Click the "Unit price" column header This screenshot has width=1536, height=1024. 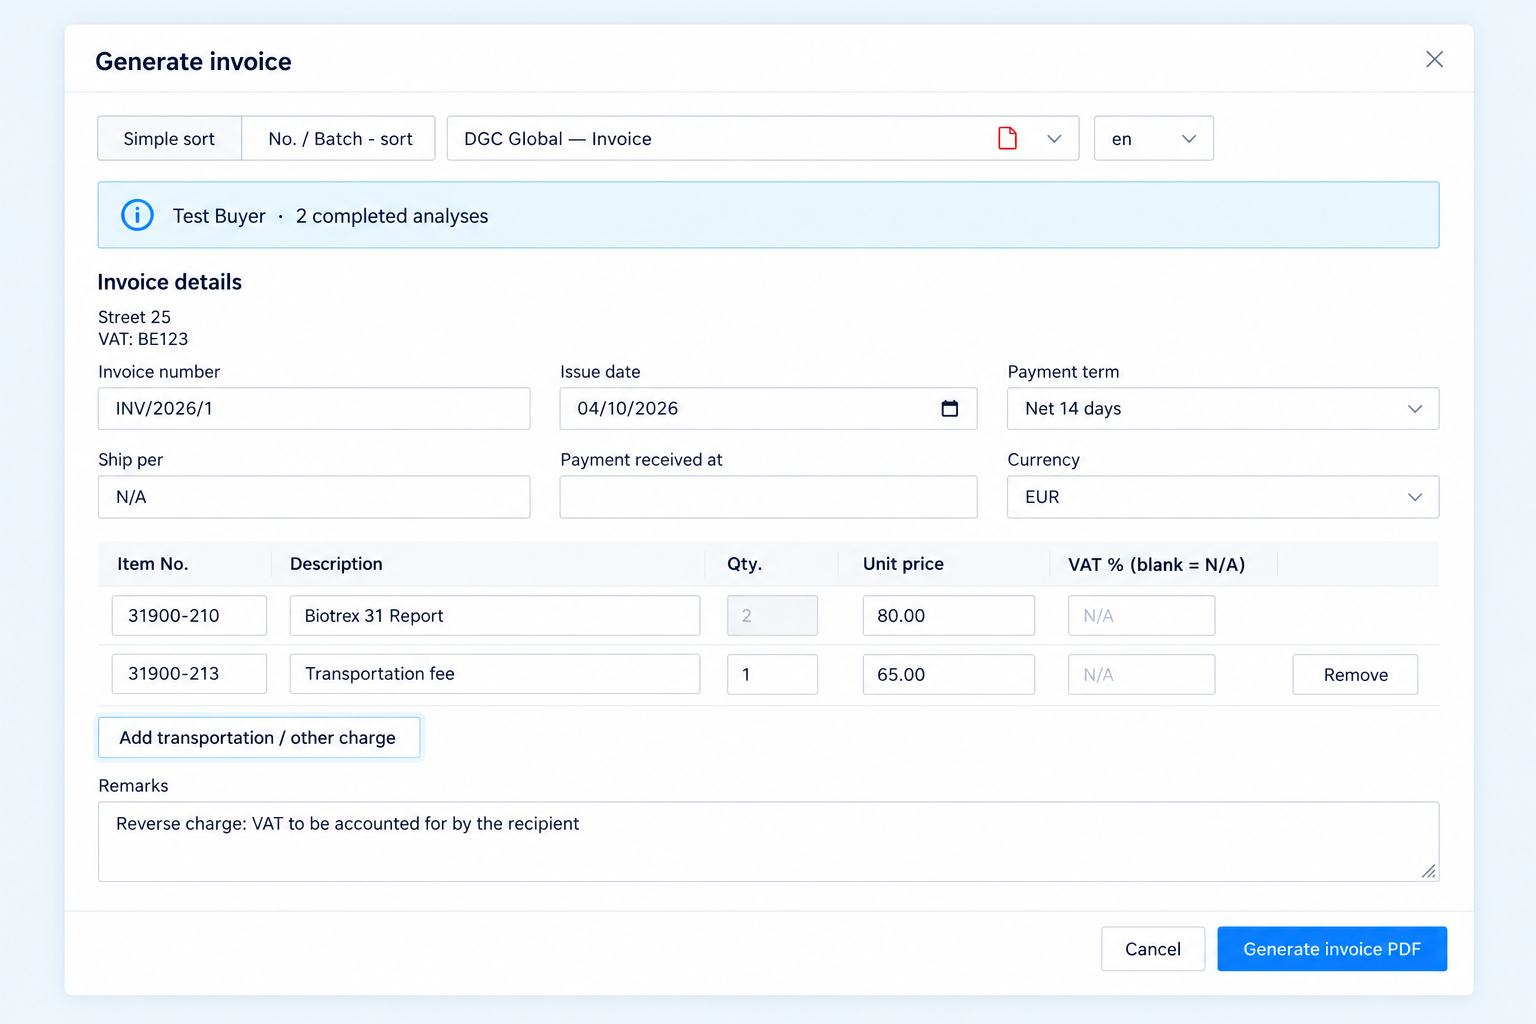coord(903,564)
